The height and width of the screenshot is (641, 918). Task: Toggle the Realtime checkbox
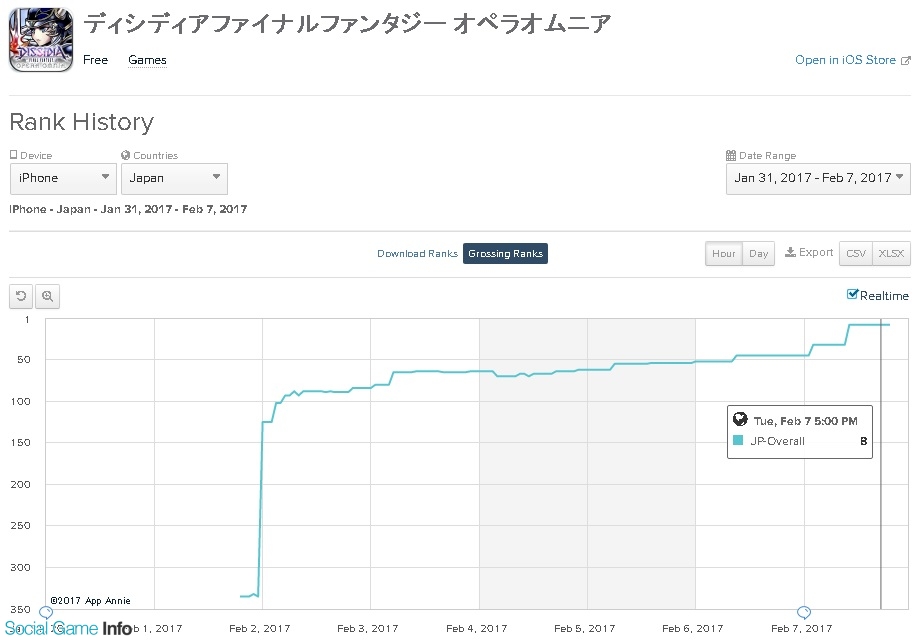tap(852, 294)
